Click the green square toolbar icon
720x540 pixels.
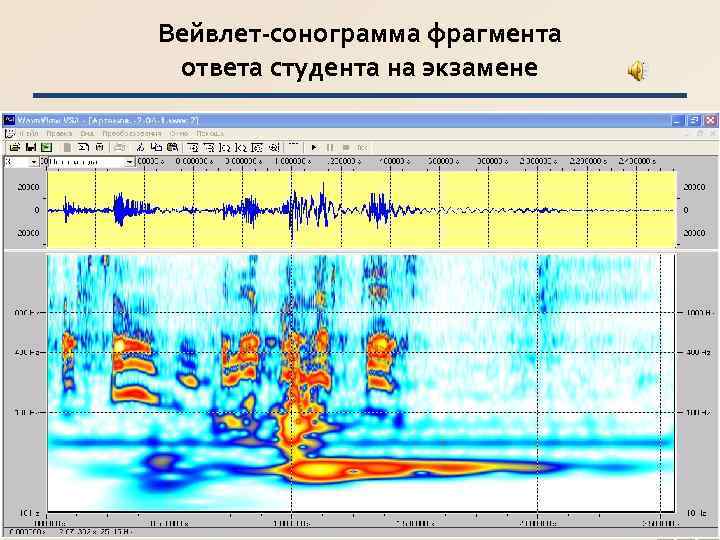(x=46, y=147)
